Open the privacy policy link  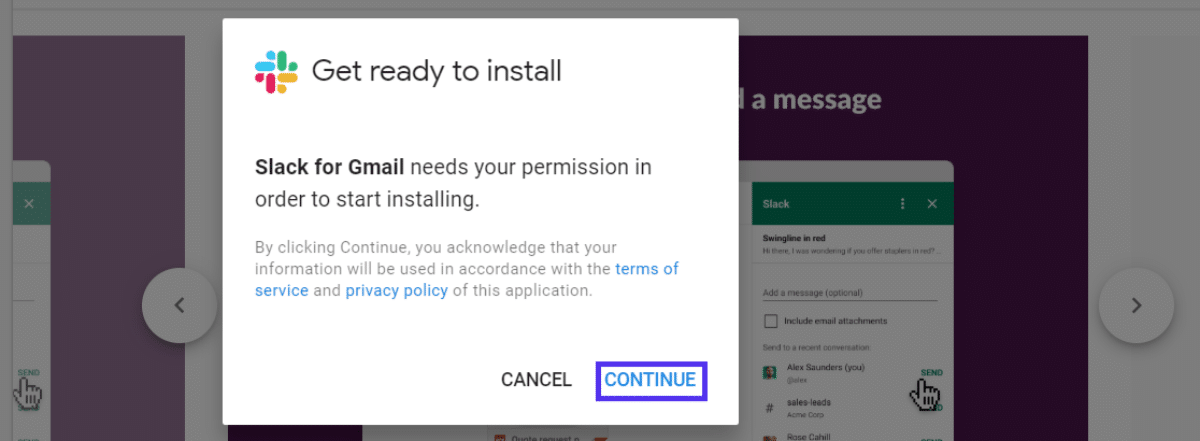pyautogui.click(x=397, y=291)
